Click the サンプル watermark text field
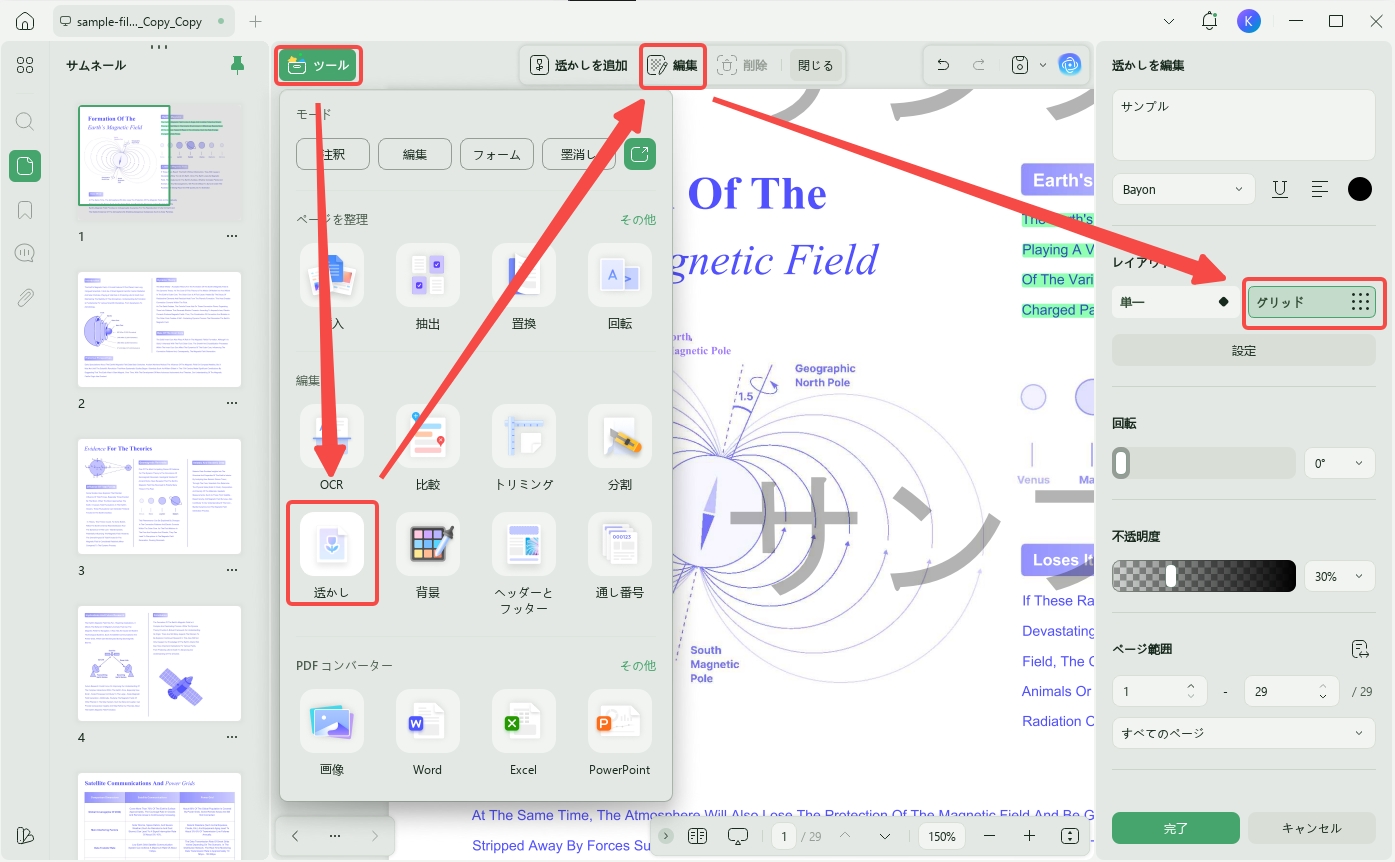Image resolution: width=1395 pixels, height=862 pixels. (x=1244, y=125)
